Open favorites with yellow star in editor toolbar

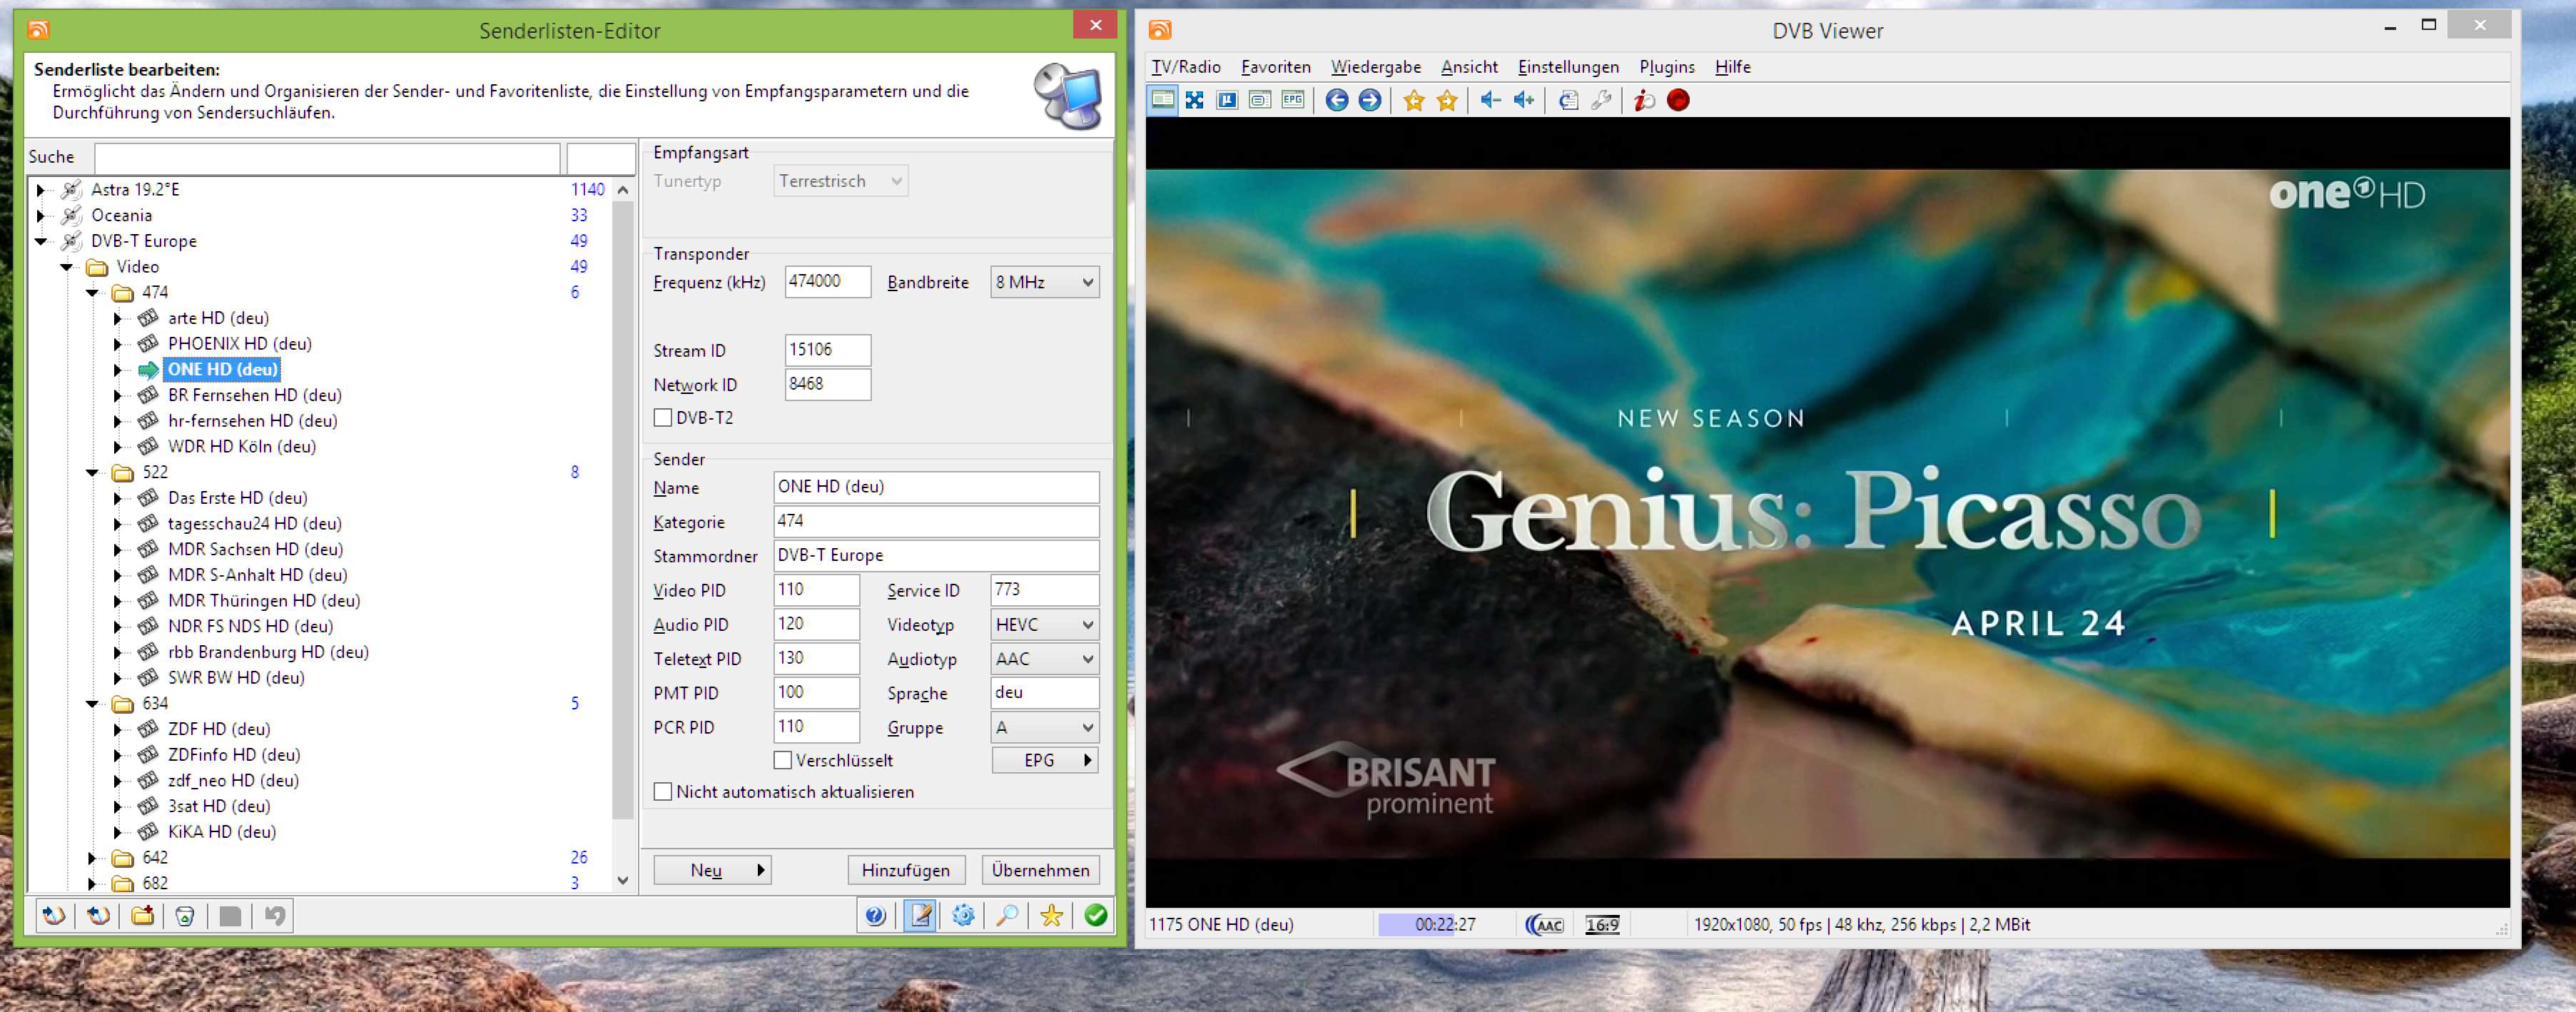click(x=1051, y=916)
